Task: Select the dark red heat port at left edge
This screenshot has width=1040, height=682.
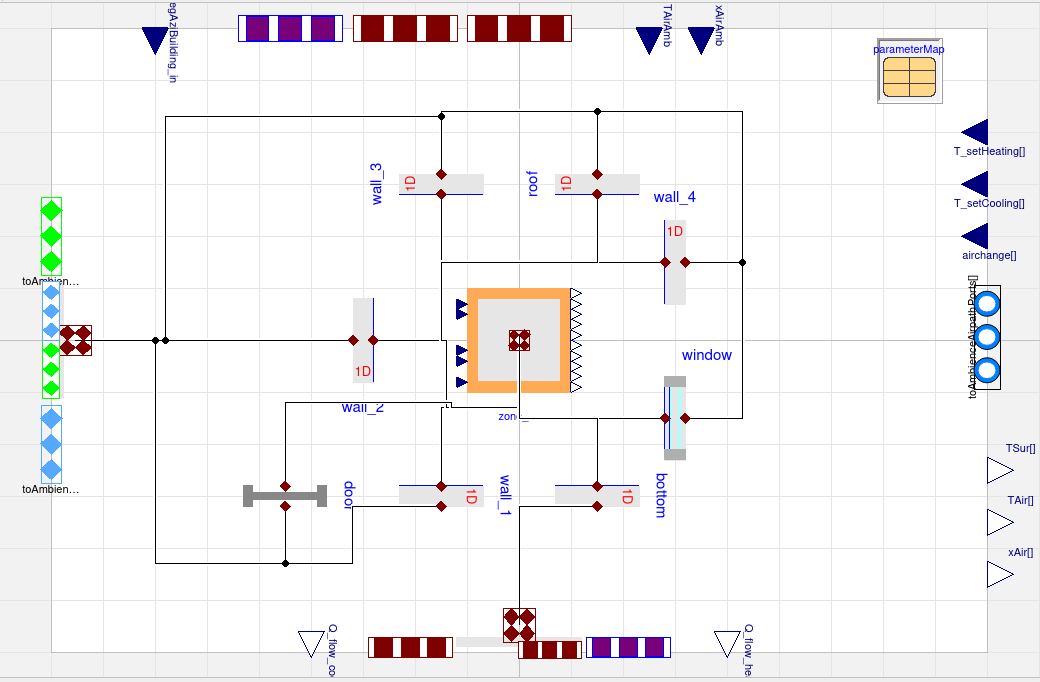Action: click(x=76, y=340)
